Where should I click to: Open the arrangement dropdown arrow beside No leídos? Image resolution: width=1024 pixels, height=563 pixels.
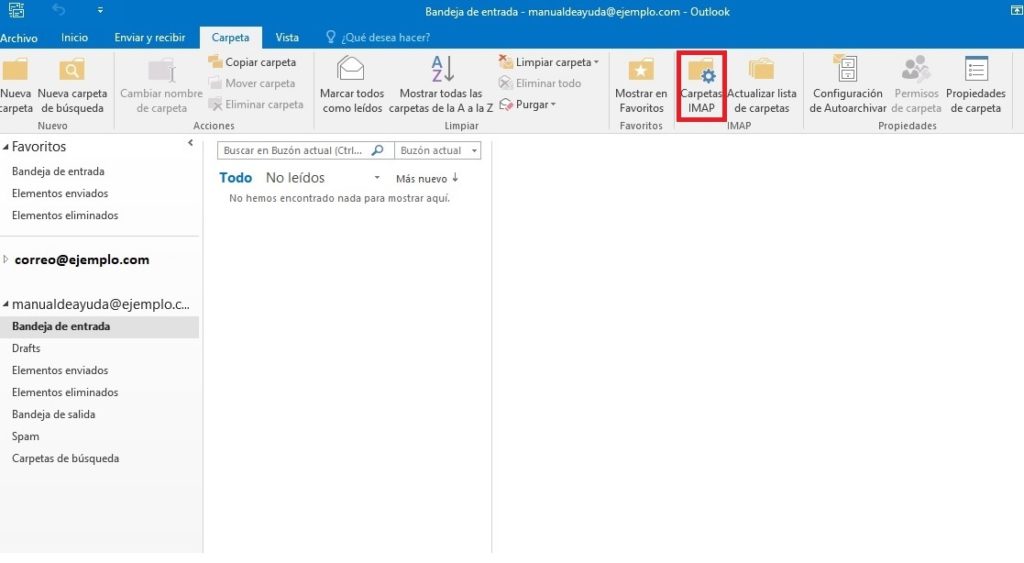tap(377, 178)
